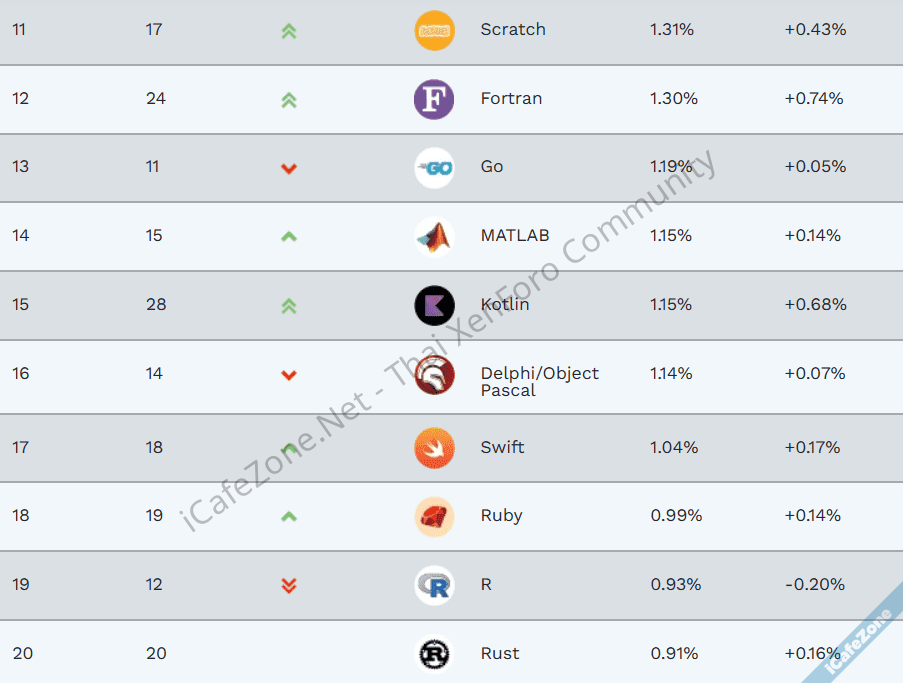Click the Delphi helmet logo icon
The width and height of the screenshot is (903, 683).
[434, 375]
